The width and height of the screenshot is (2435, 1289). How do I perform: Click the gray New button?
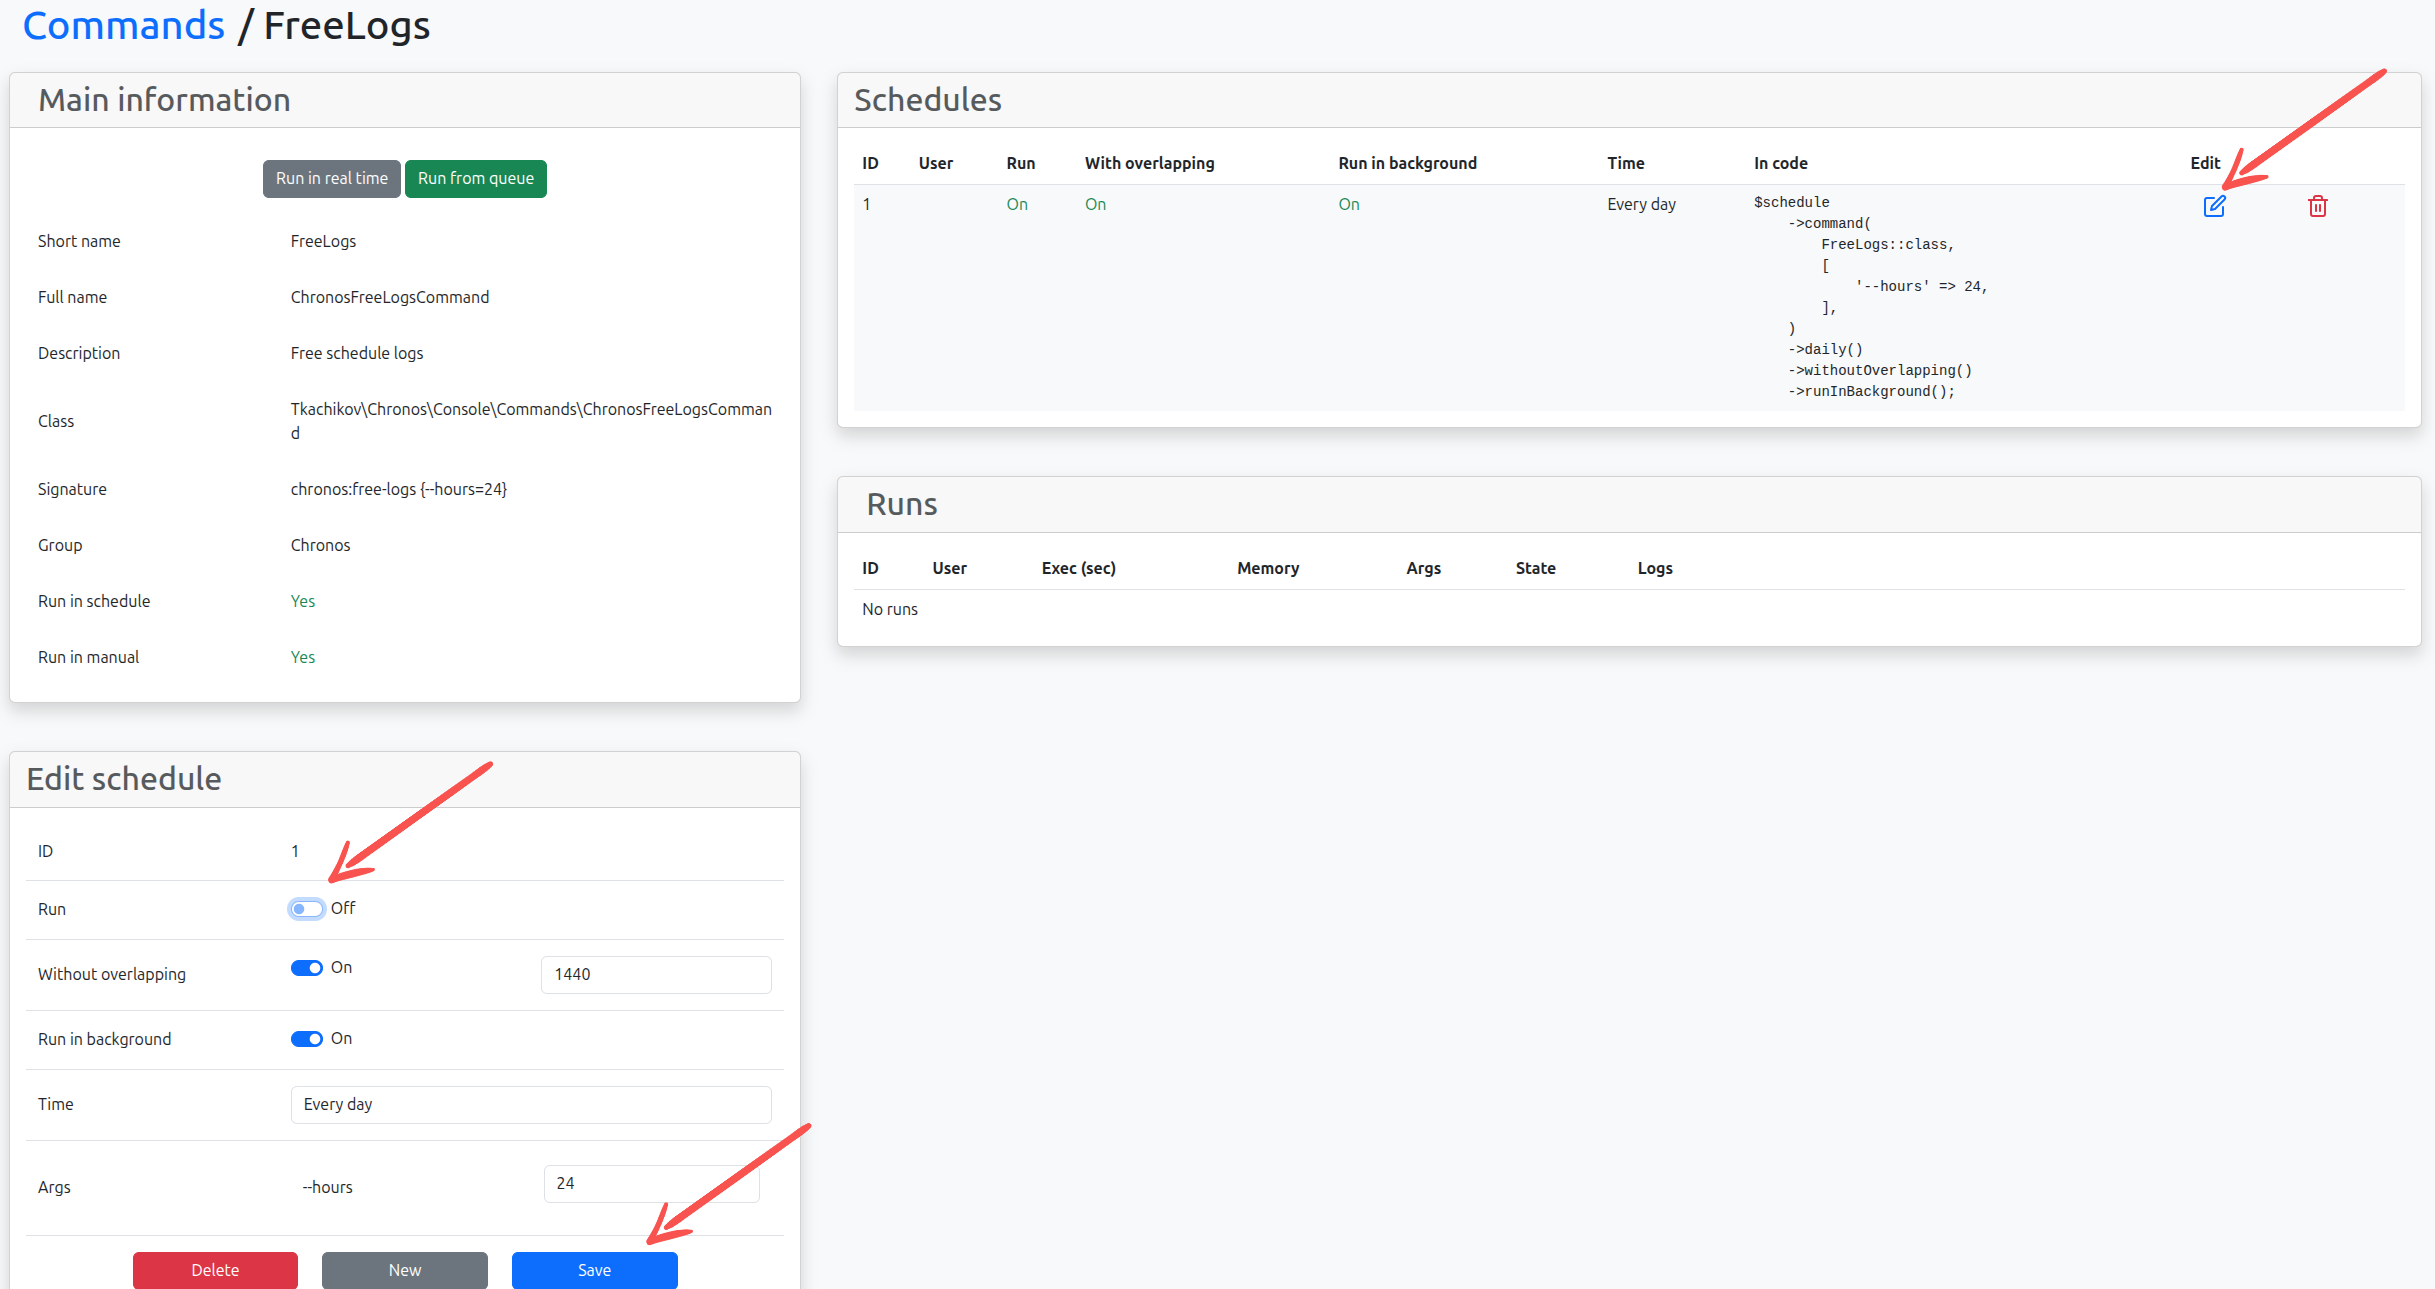[404, 1269]
